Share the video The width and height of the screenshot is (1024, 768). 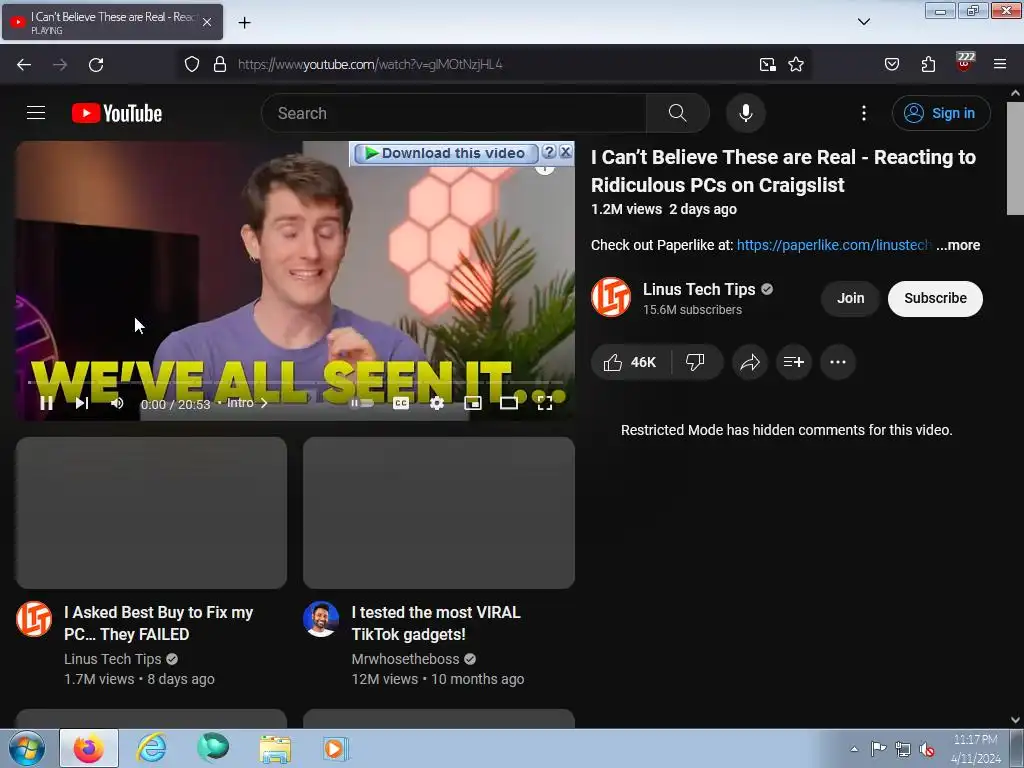750,362
